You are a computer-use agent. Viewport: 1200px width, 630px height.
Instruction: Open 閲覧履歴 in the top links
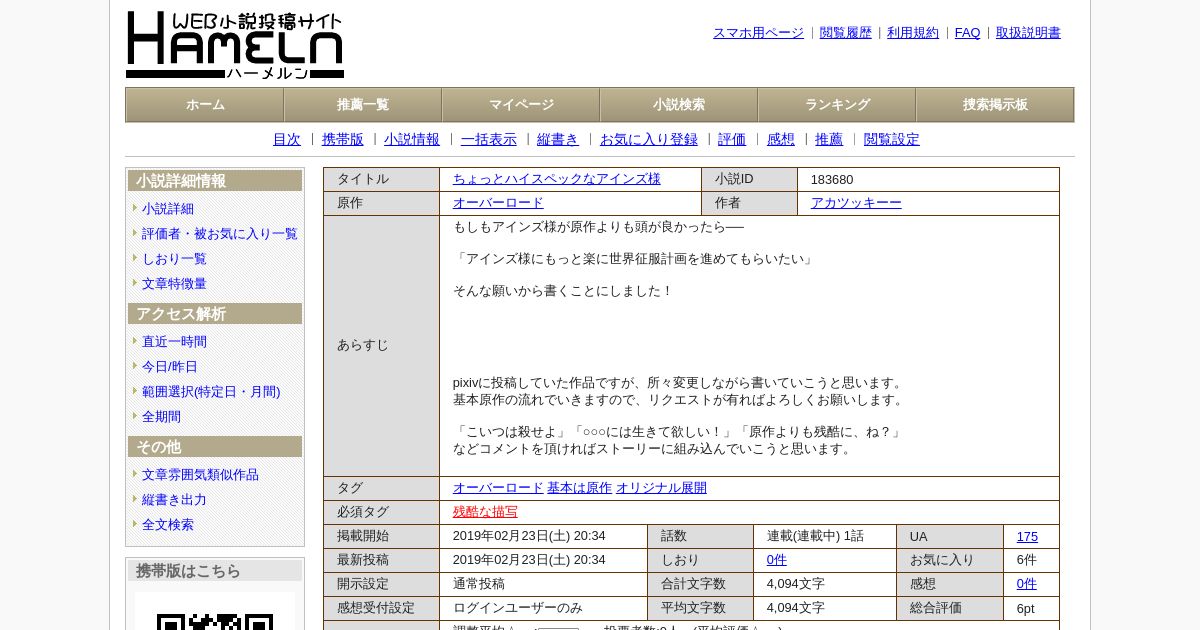coord(846,33)
